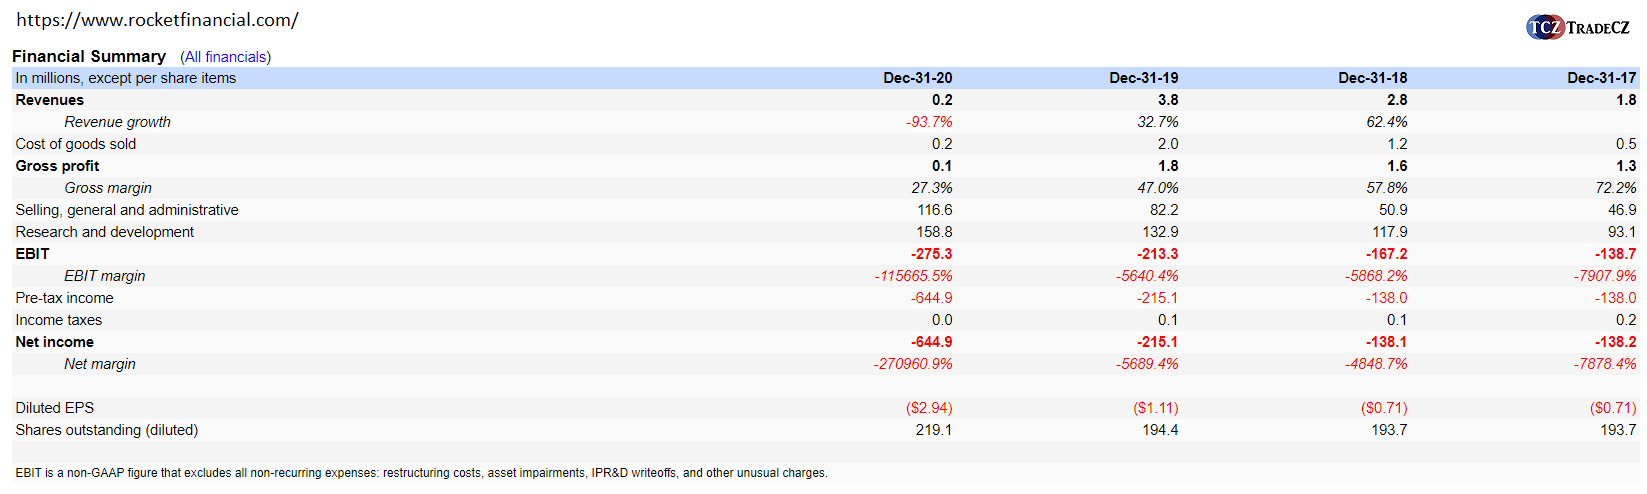
Task: Select Research and development row label
Action: (105, 232)
